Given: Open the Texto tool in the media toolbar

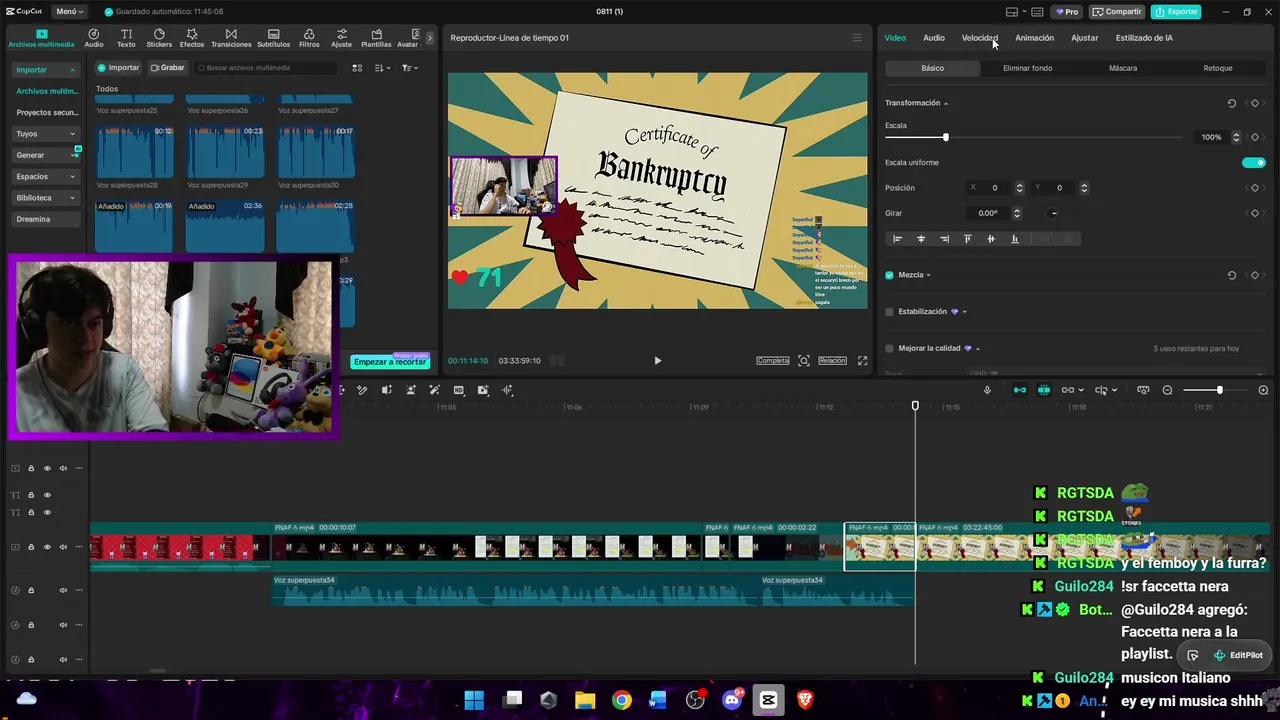Looking at the screenshot, I should 126,38.
